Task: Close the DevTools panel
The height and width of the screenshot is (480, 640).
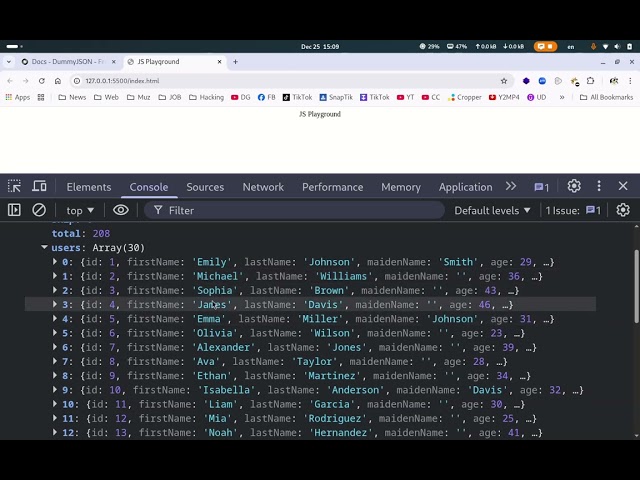Action: coord(623,186)
